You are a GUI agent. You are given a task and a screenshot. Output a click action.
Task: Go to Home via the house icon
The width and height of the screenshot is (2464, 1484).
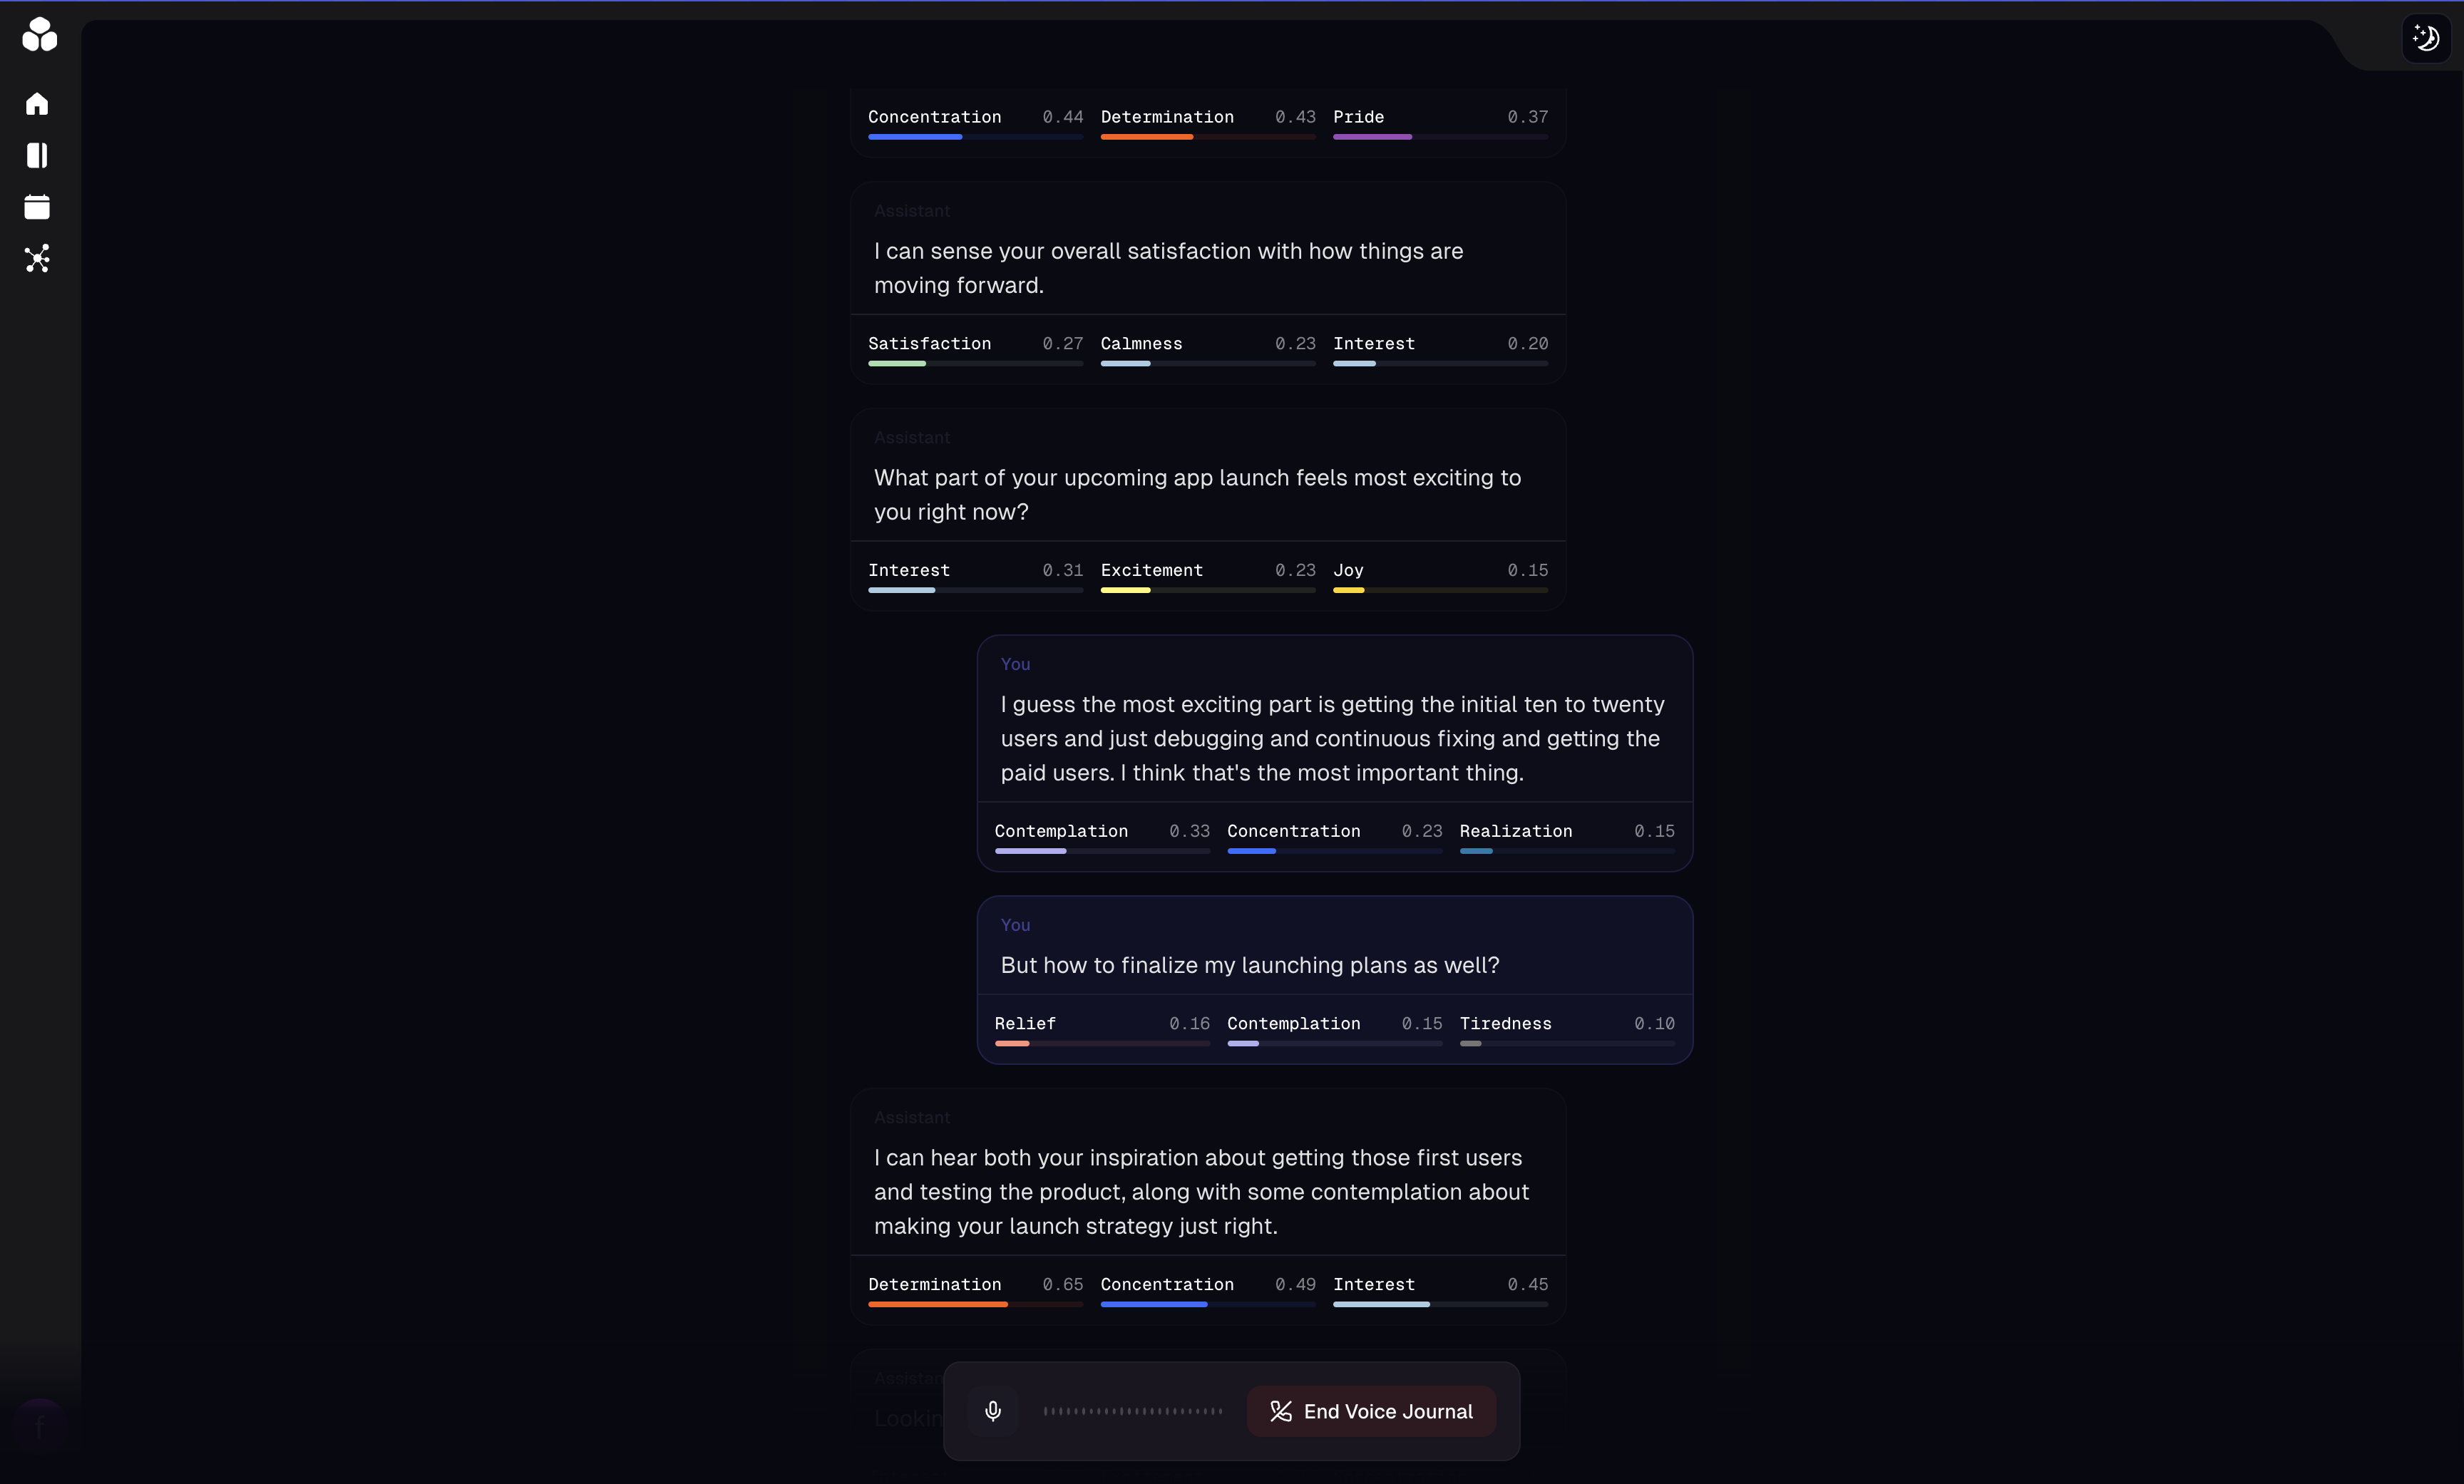tap(37, 104)
